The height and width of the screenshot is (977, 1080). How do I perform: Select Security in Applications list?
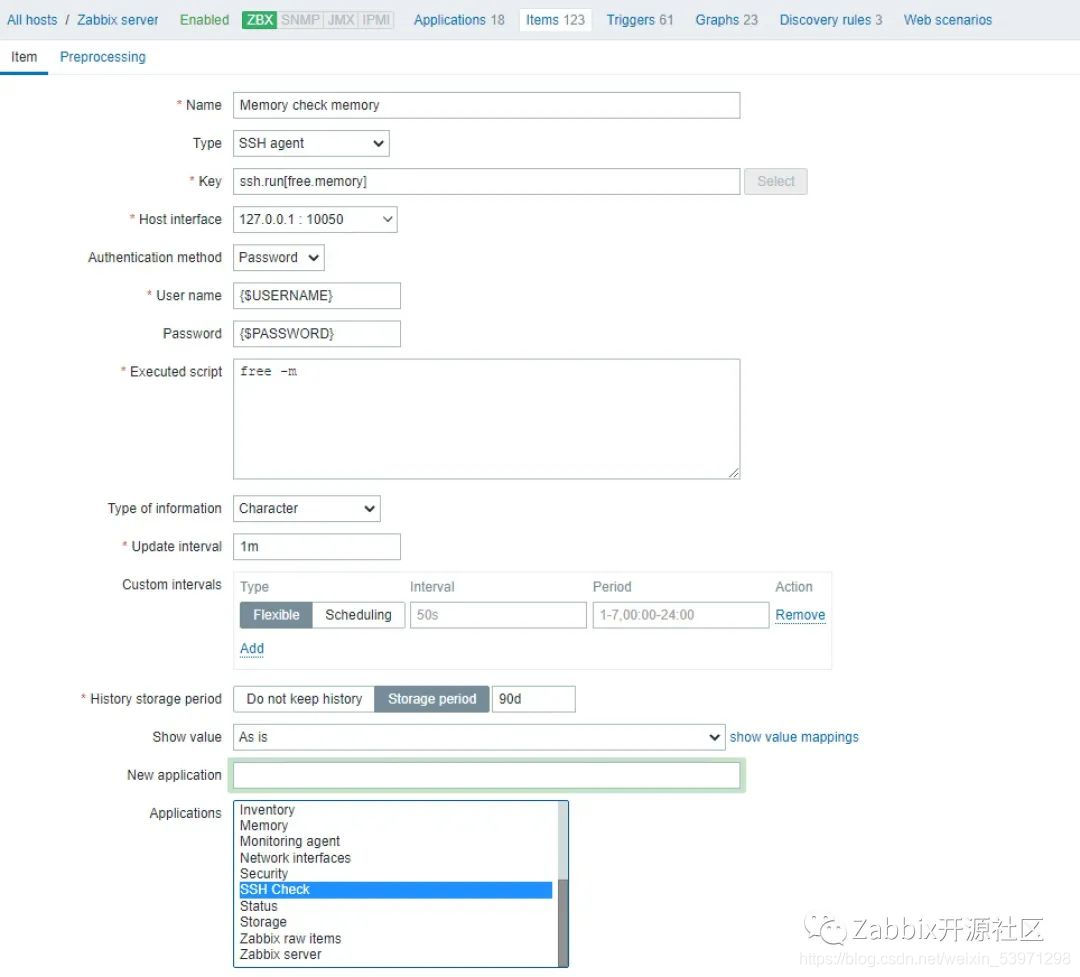coord(396,874)
